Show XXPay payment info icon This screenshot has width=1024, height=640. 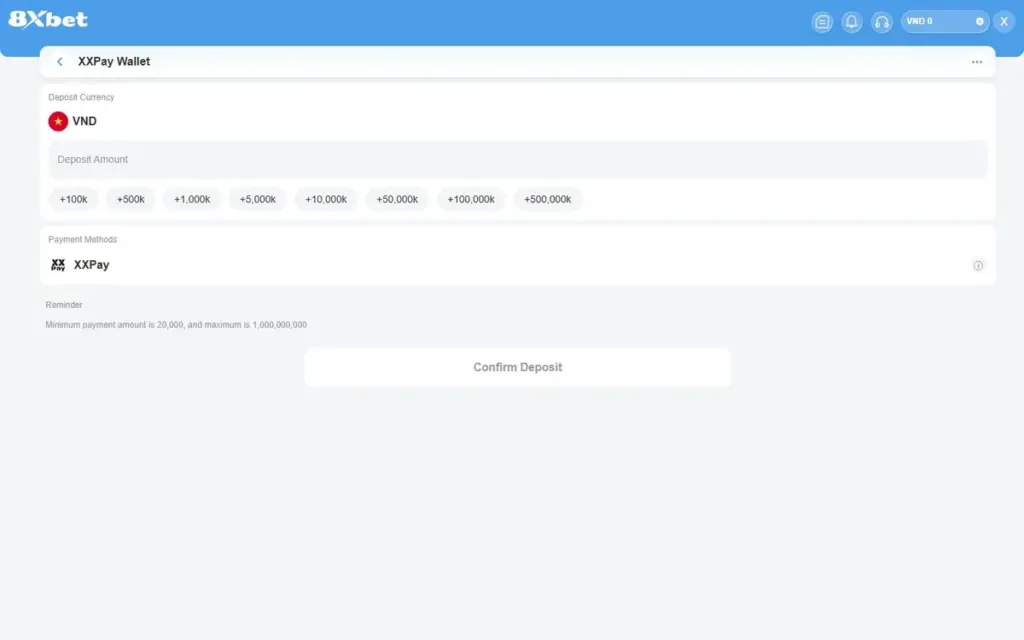click(978, 265)
